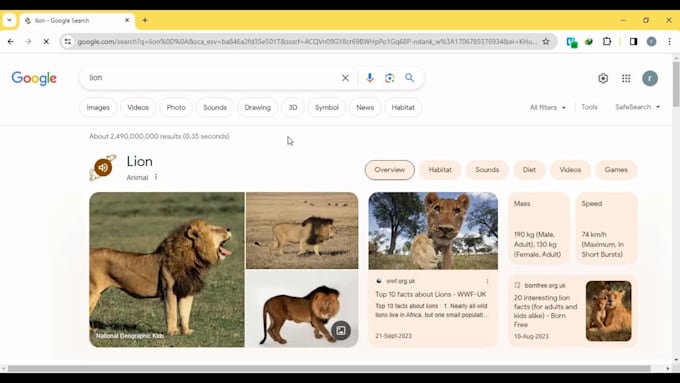Open the blue-green translate extension icon
The height and width of the screenshot is (383, 680).
tap(572, 42)
